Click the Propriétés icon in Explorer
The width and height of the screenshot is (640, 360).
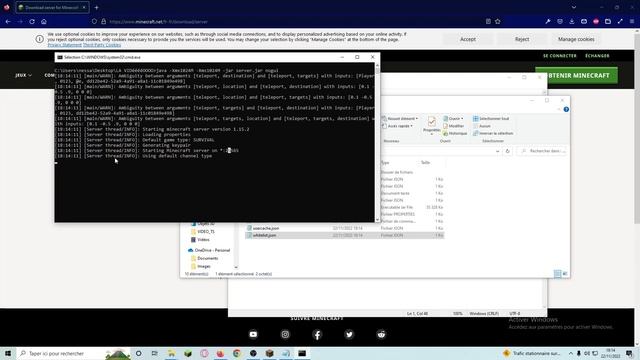pos(431,124)
